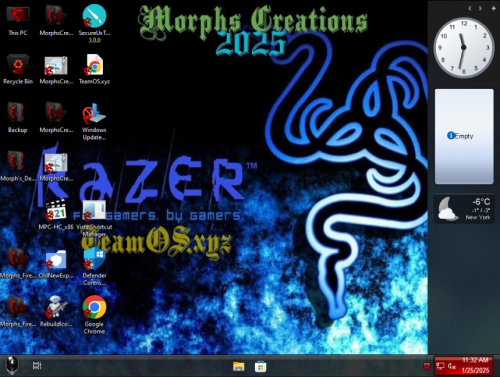
Task: Click the plus button to add gadgets
Action: tap(494, 8)
